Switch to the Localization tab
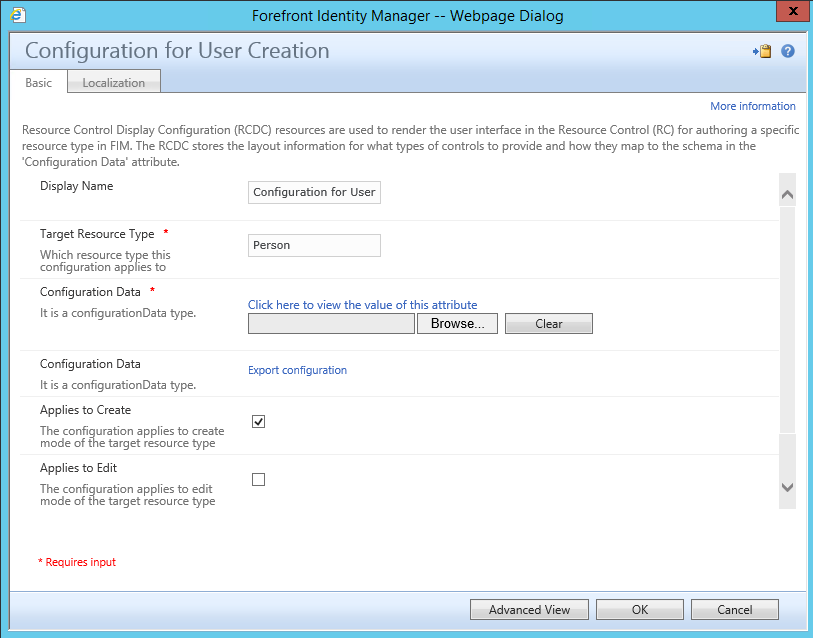This screenshot has height=638, width=813. (x=114, y=82)
